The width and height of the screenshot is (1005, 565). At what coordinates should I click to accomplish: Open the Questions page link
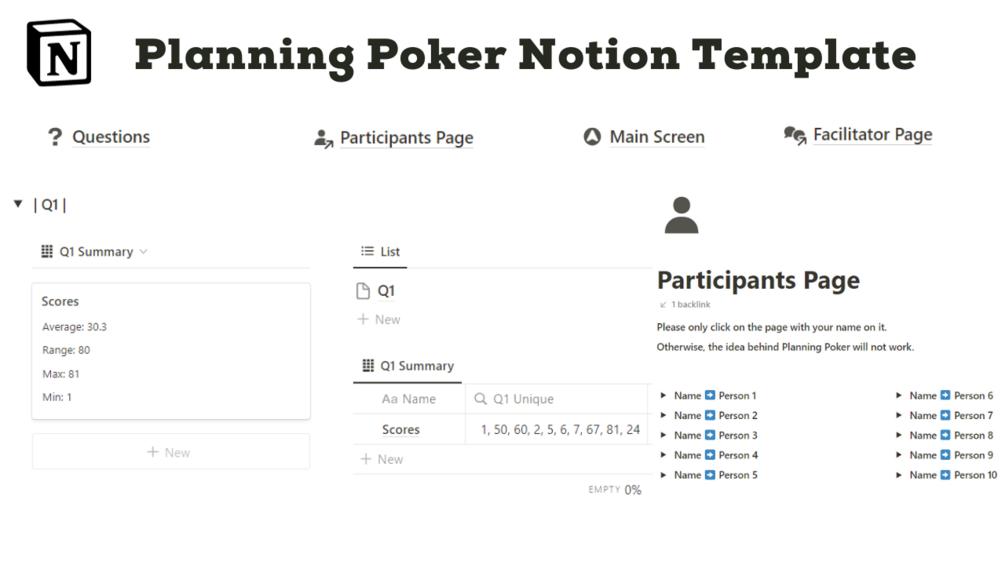111,137
